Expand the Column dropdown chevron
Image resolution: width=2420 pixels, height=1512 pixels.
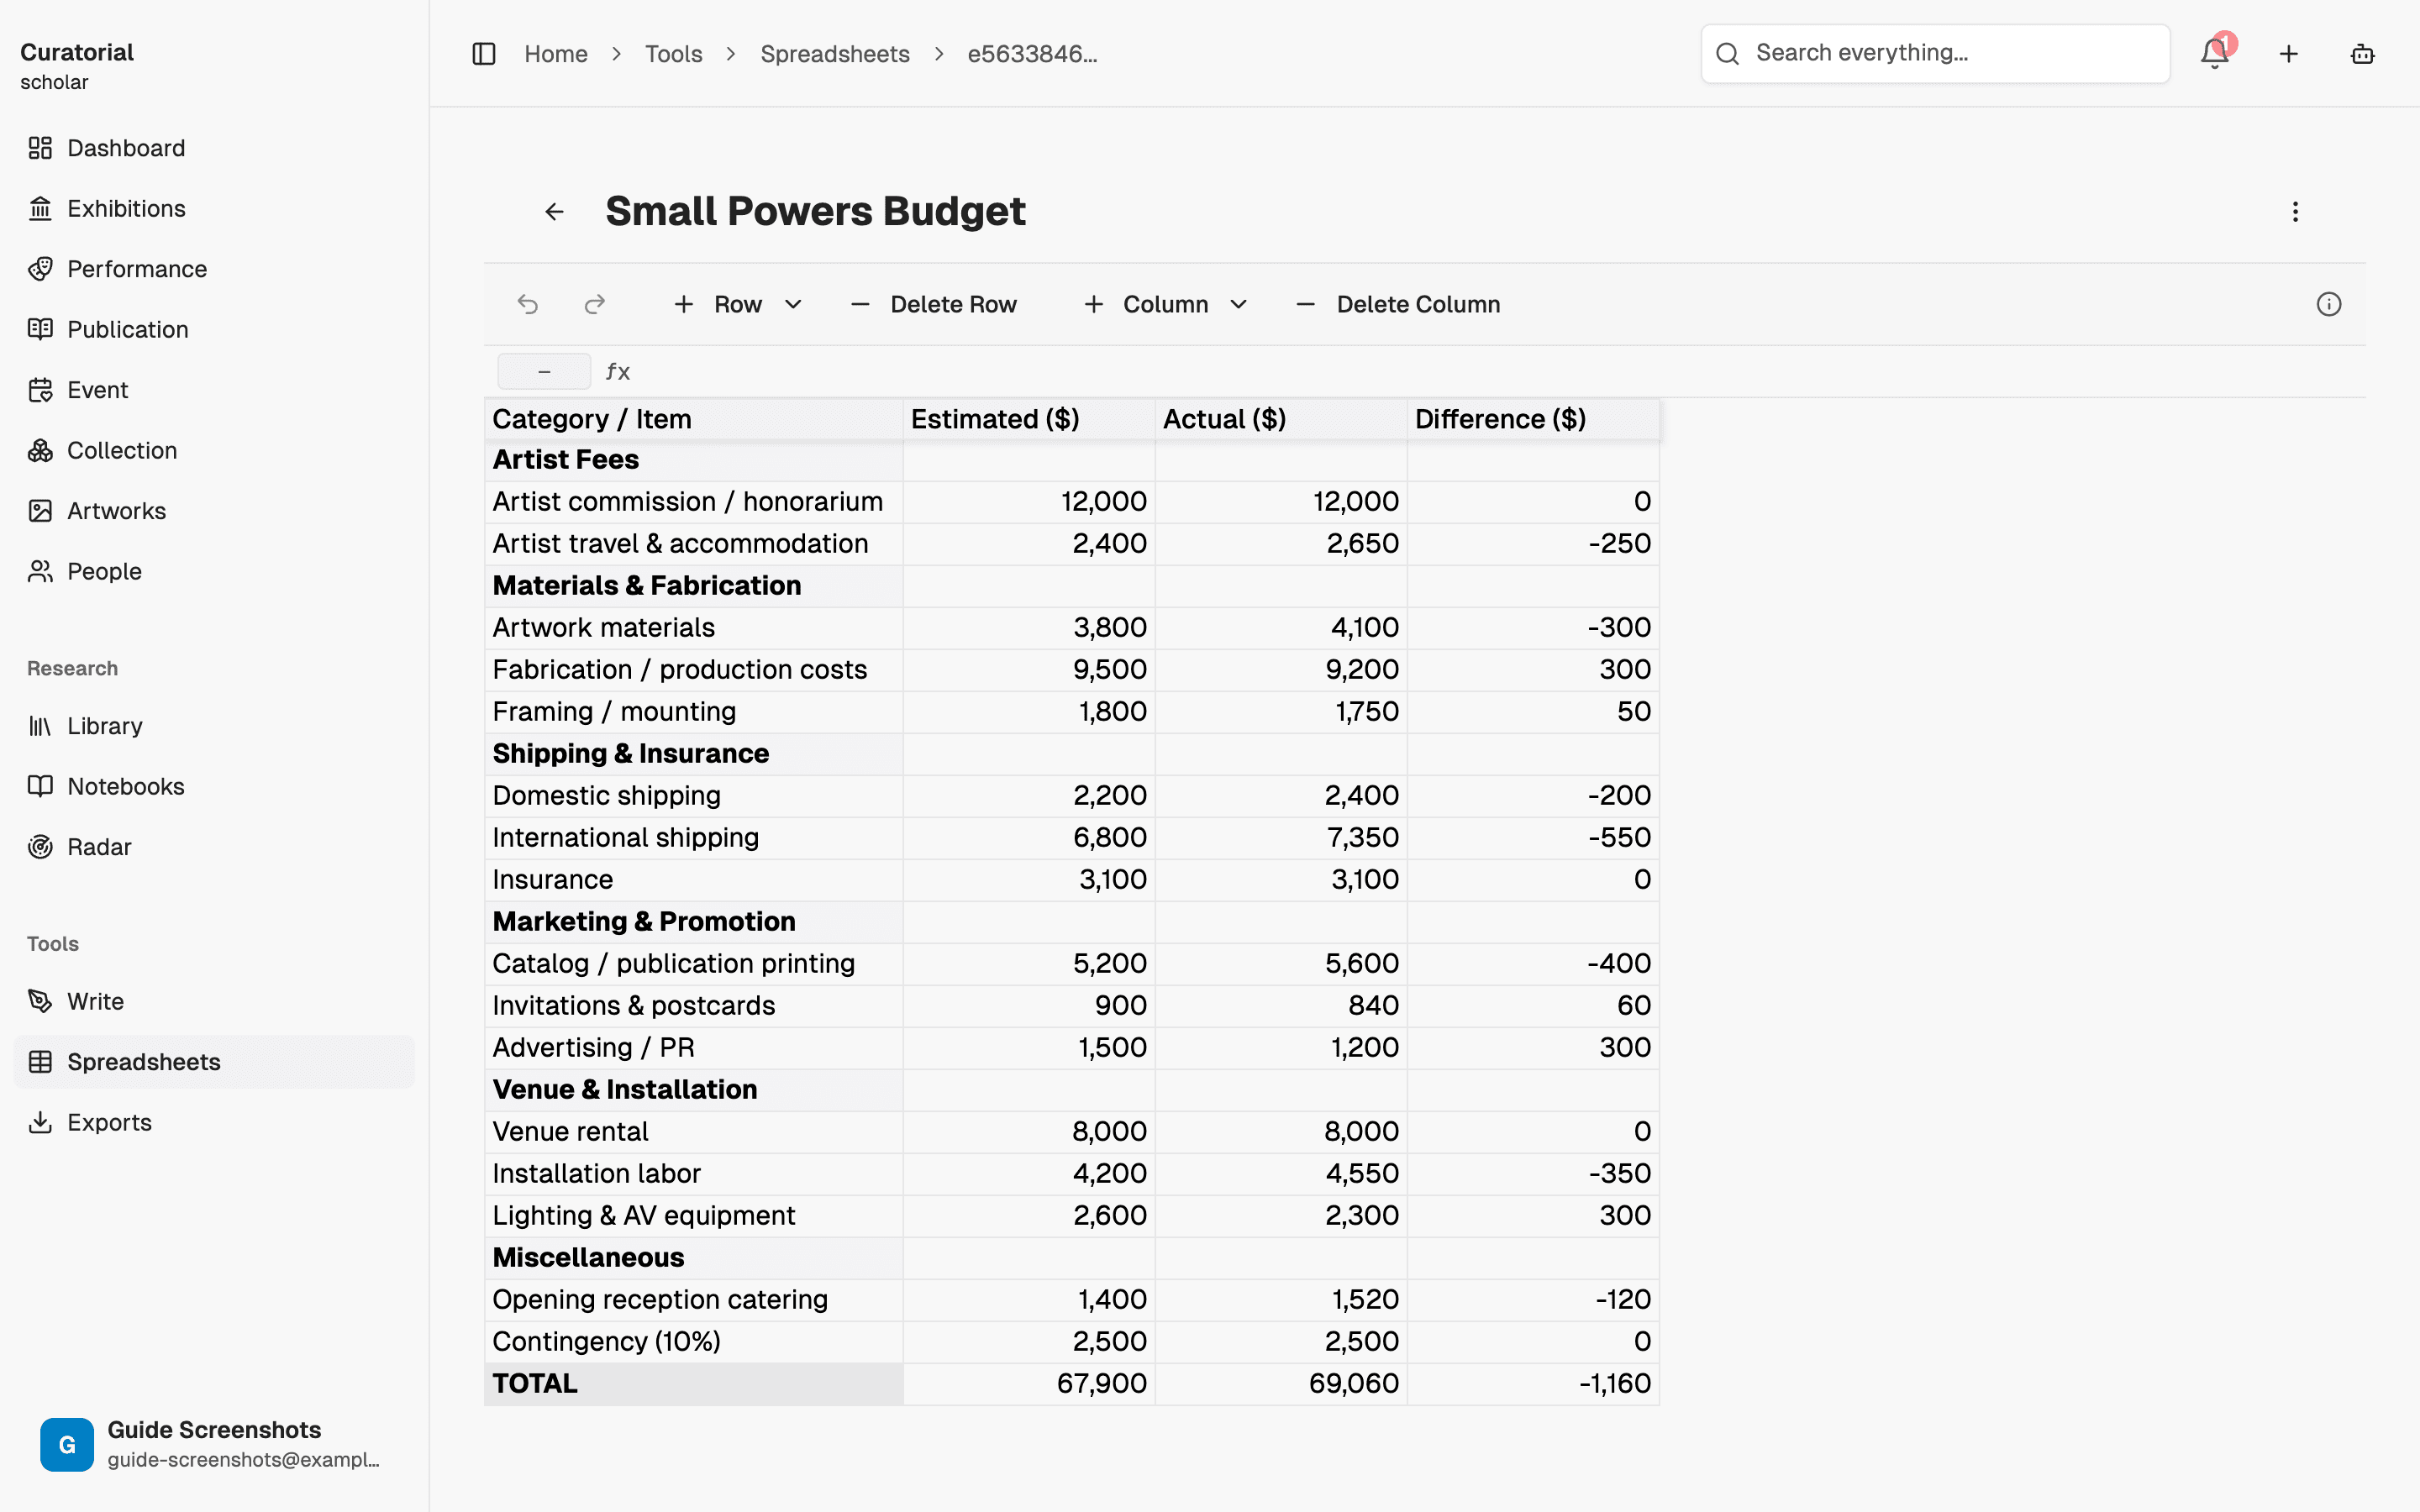[1238, 304]
